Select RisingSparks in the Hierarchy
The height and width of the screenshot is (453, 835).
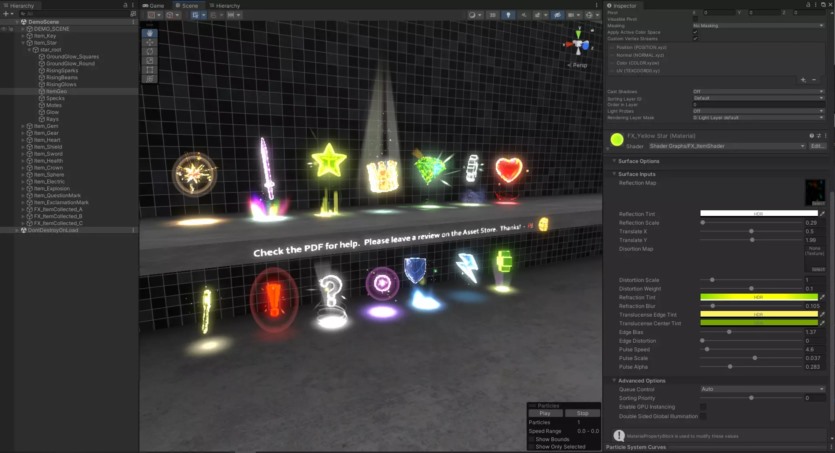point(62,70)
